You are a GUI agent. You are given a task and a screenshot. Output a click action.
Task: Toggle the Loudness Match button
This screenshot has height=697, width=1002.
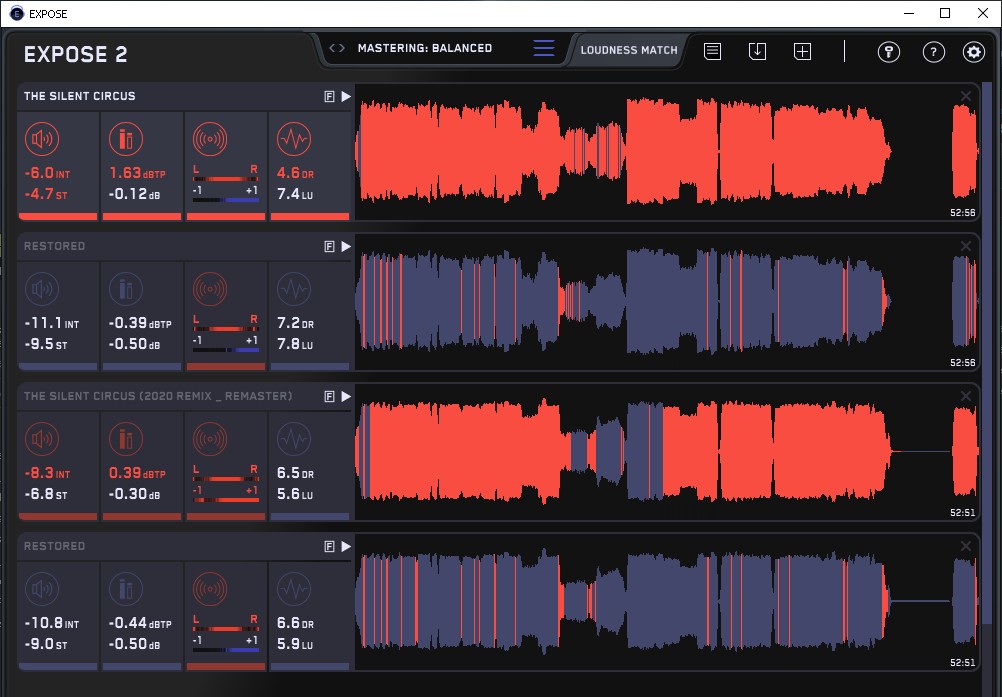(629, 49)
